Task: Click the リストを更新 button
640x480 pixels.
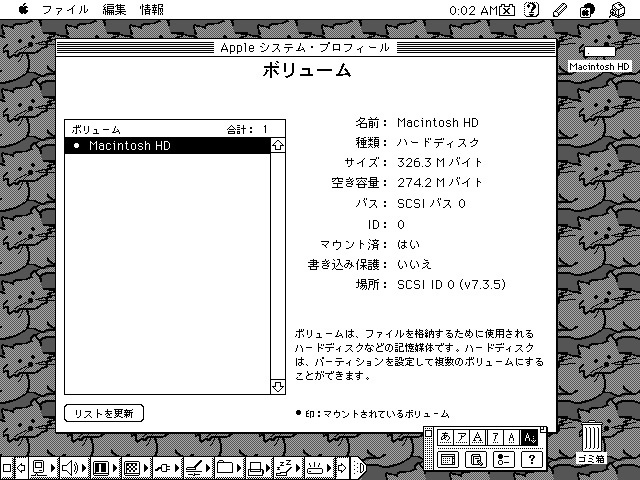Action: [x=104, y=413]
